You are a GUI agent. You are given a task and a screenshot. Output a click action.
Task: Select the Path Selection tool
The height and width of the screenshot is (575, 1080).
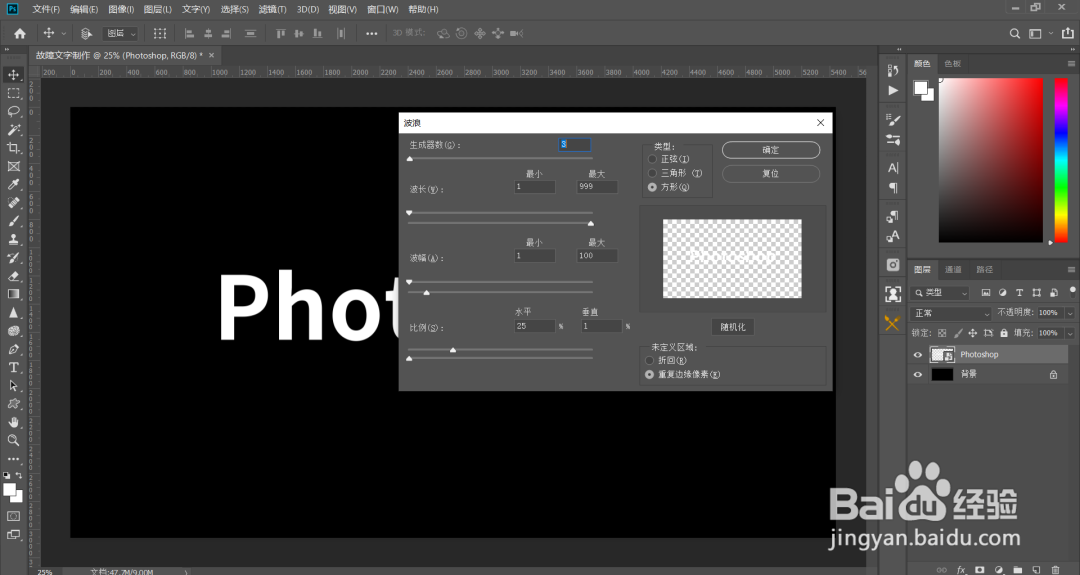coord(13,386)
